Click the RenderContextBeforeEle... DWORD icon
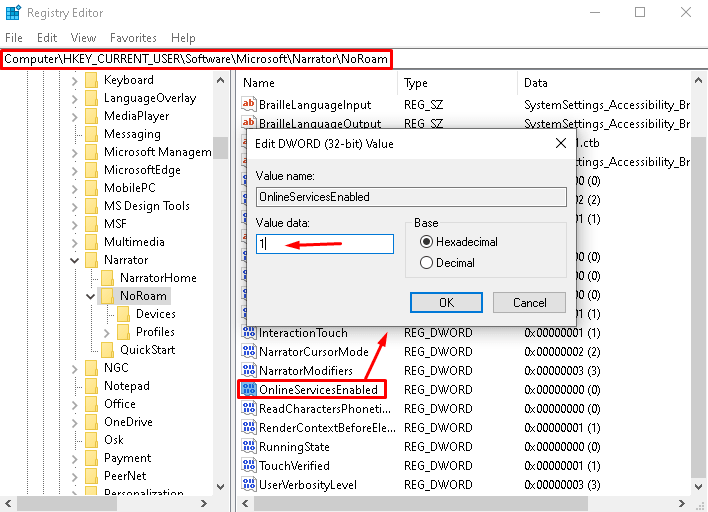The width and height of the screenshot is (708, 512). pos(249,427)
